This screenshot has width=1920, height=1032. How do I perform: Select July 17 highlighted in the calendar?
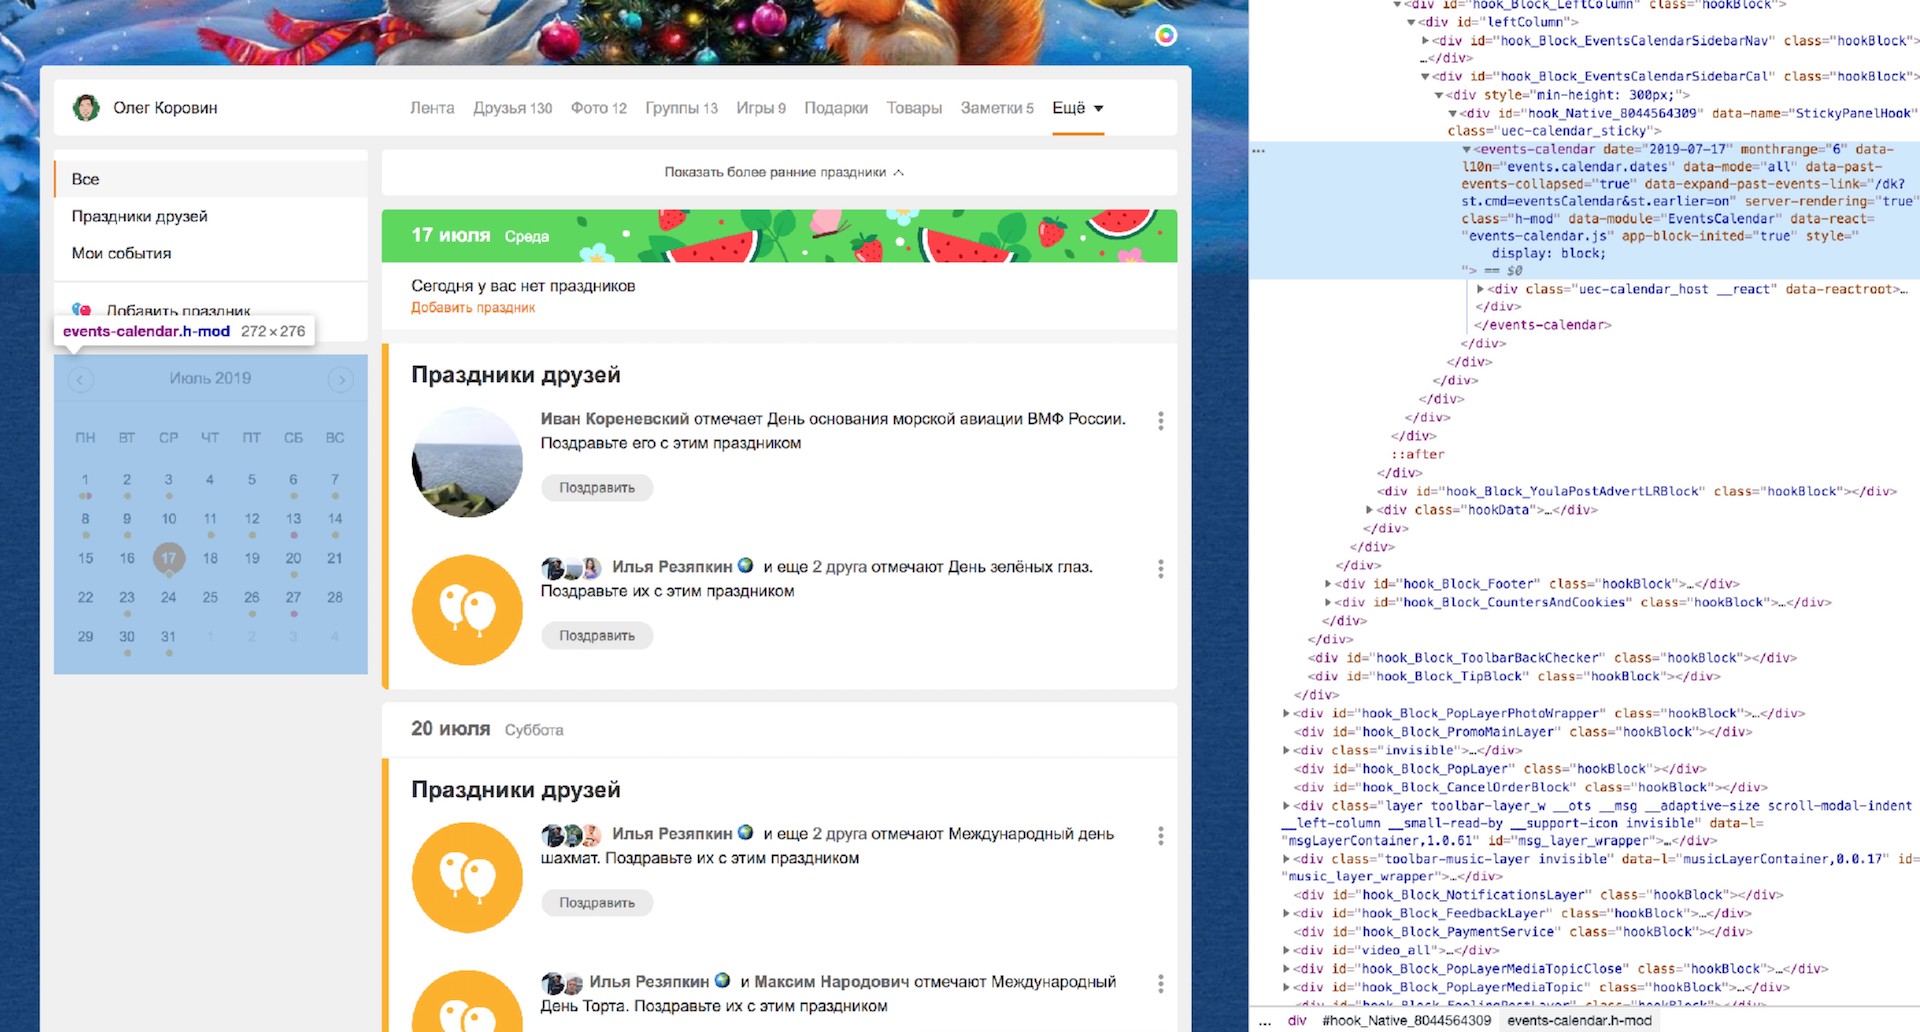tap(169, 558)
